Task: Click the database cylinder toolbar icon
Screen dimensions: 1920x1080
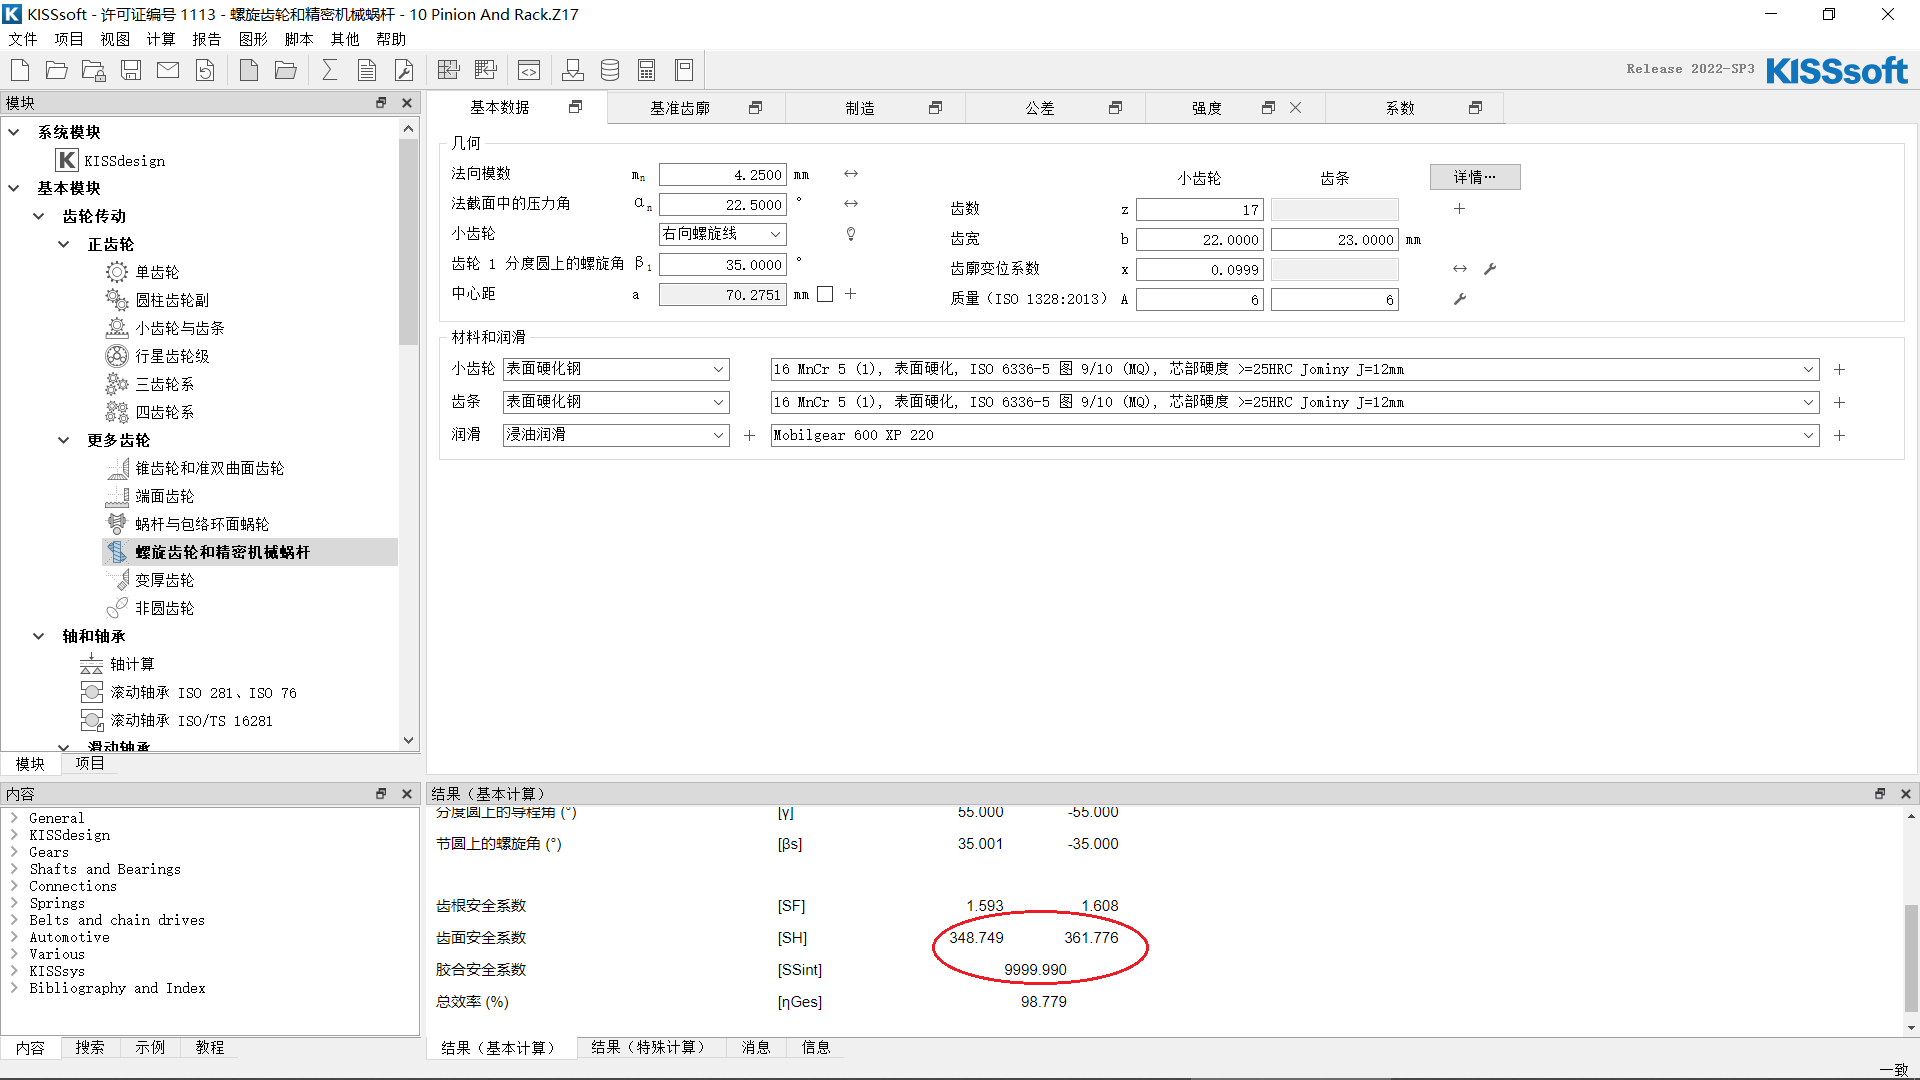Action: pos(610,70)
